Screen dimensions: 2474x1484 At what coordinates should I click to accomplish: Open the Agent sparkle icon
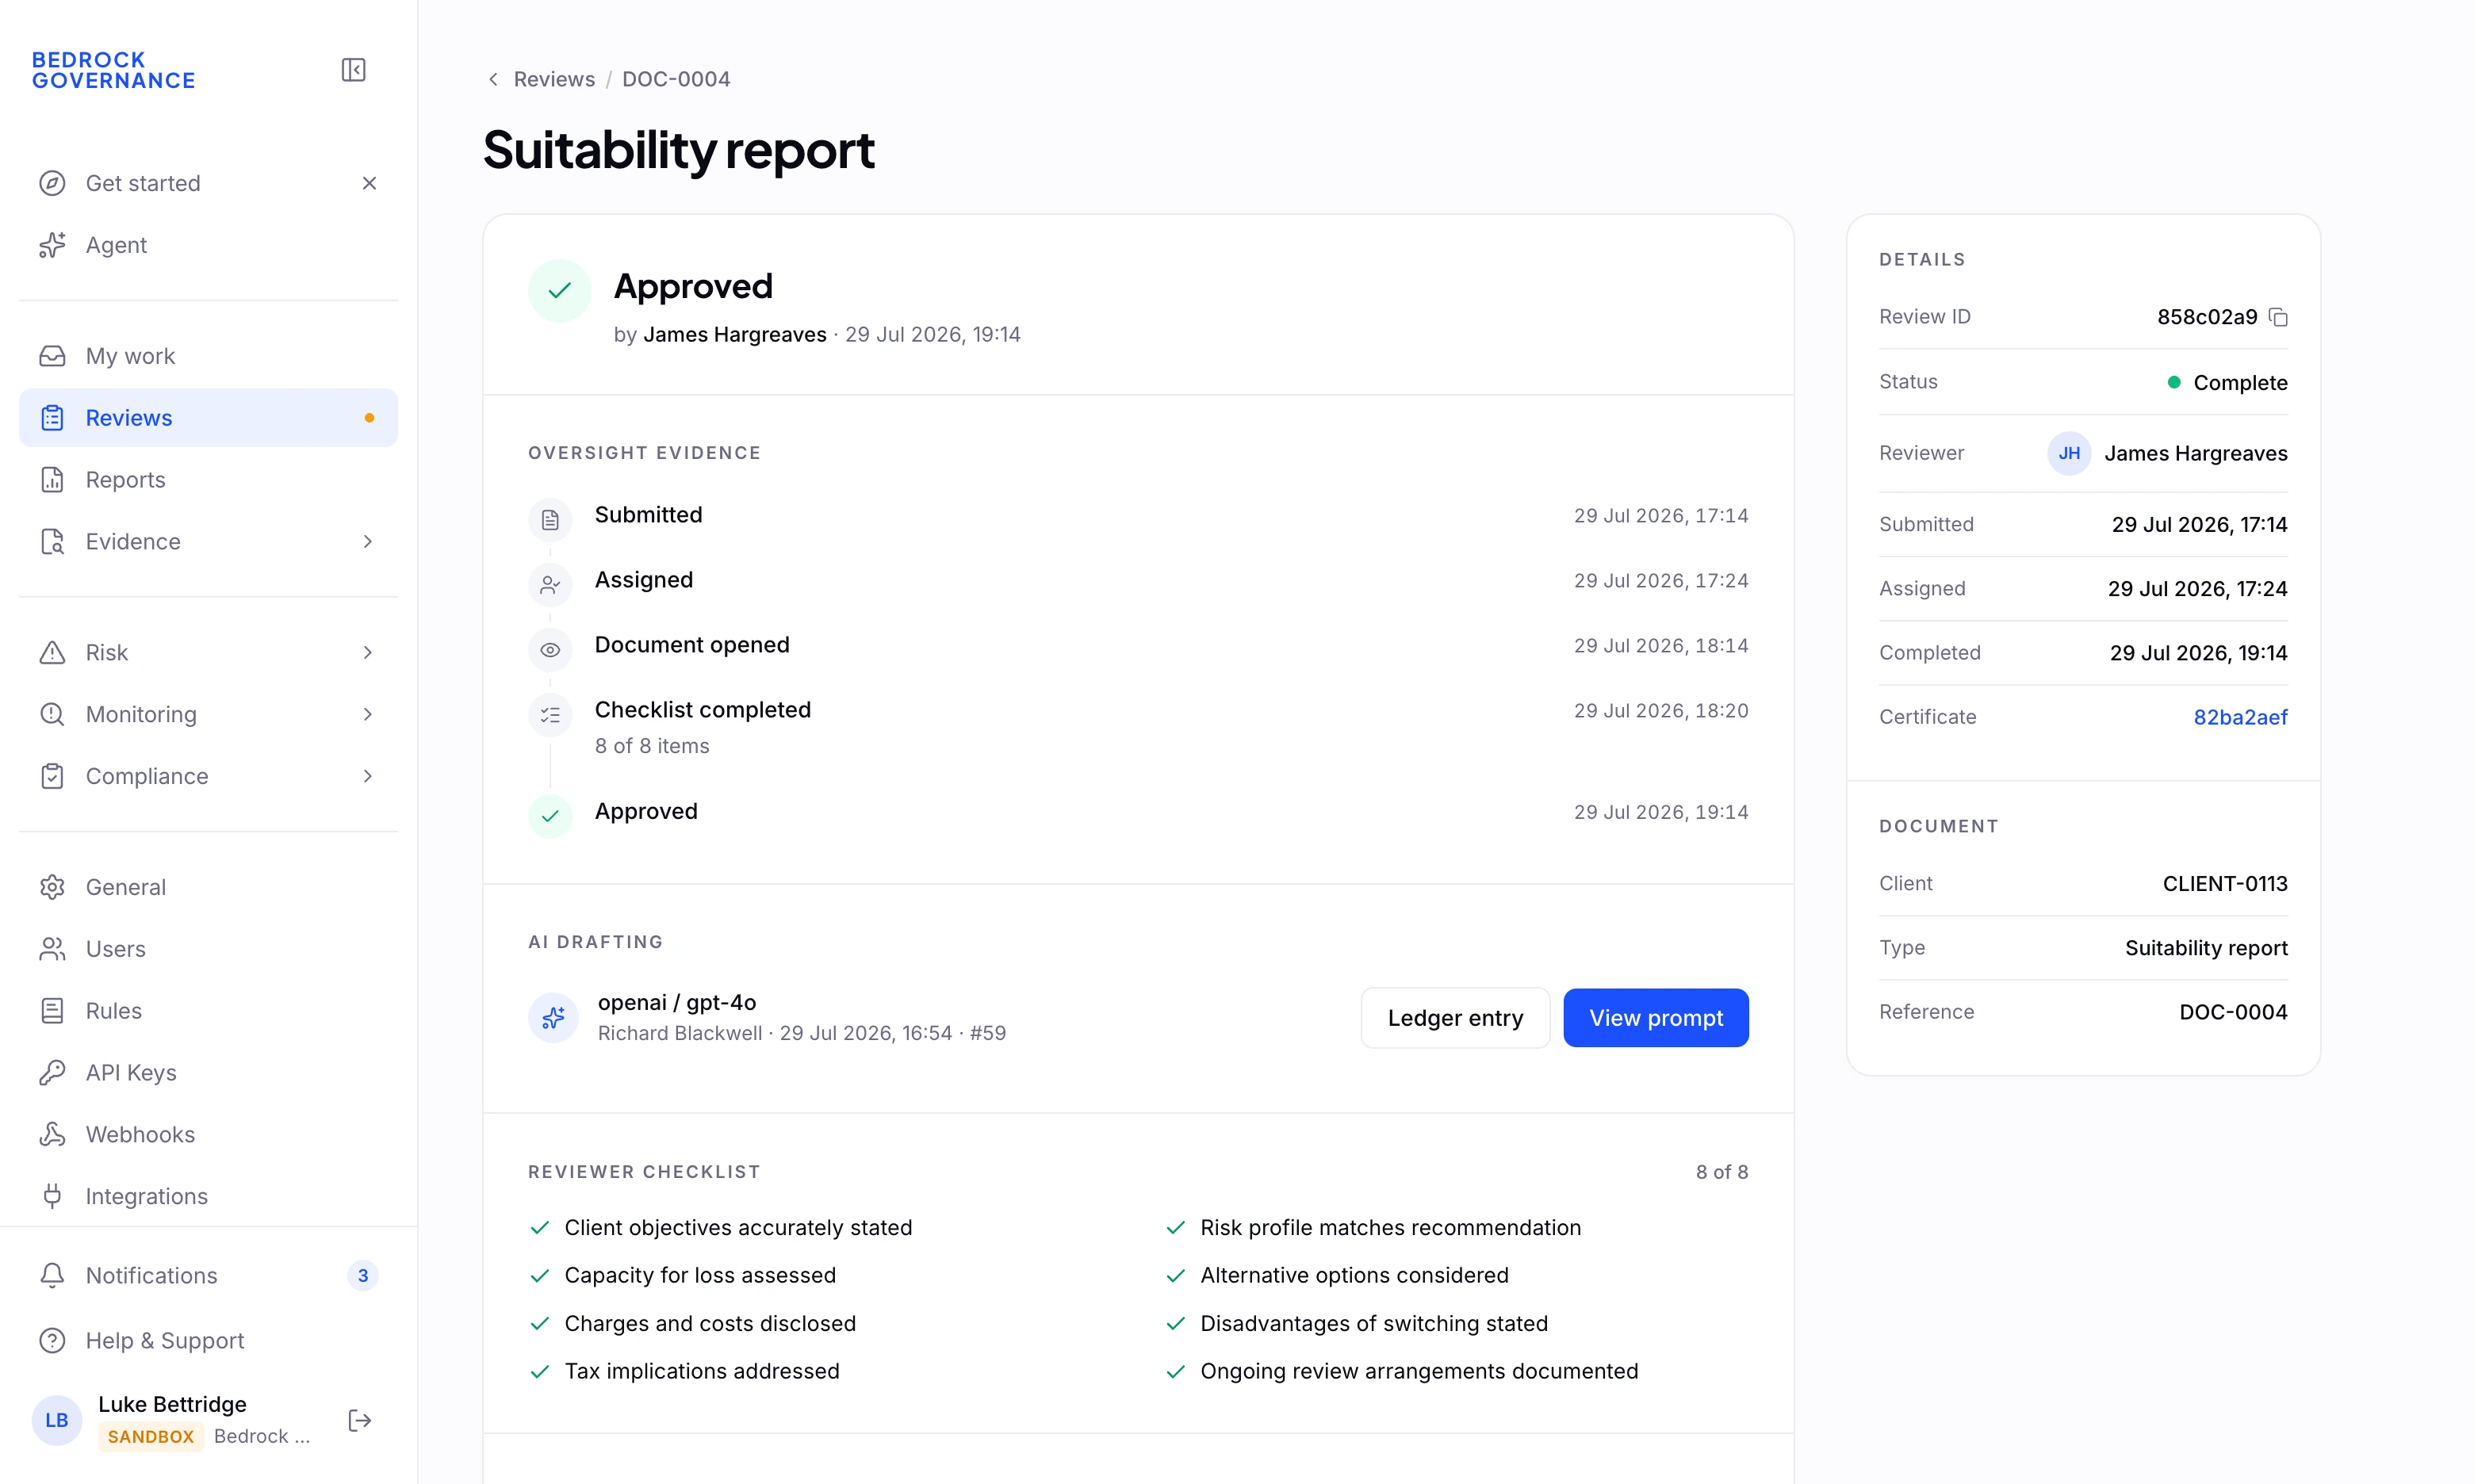pos(52,245)
